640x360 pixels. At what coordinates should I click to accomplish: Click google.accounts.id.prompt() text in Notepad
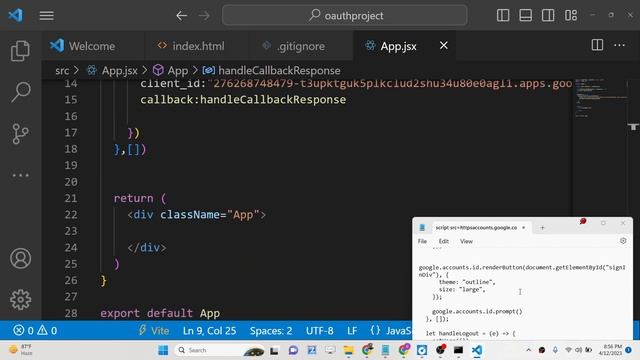[x=477, y=311]
